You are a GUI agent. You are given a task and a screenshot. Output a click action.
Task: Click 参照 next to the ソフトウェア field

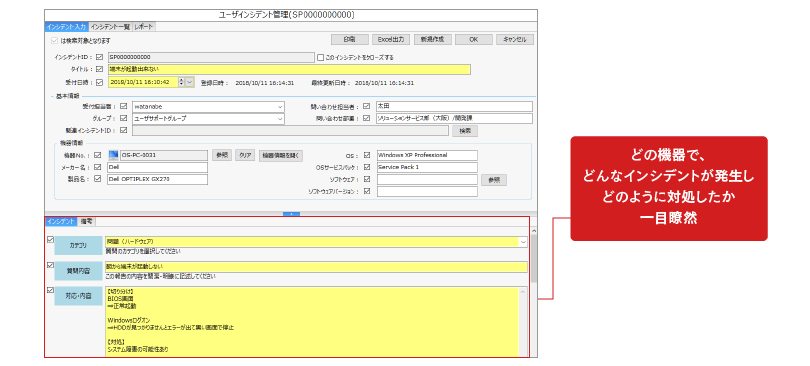point(494,180)
